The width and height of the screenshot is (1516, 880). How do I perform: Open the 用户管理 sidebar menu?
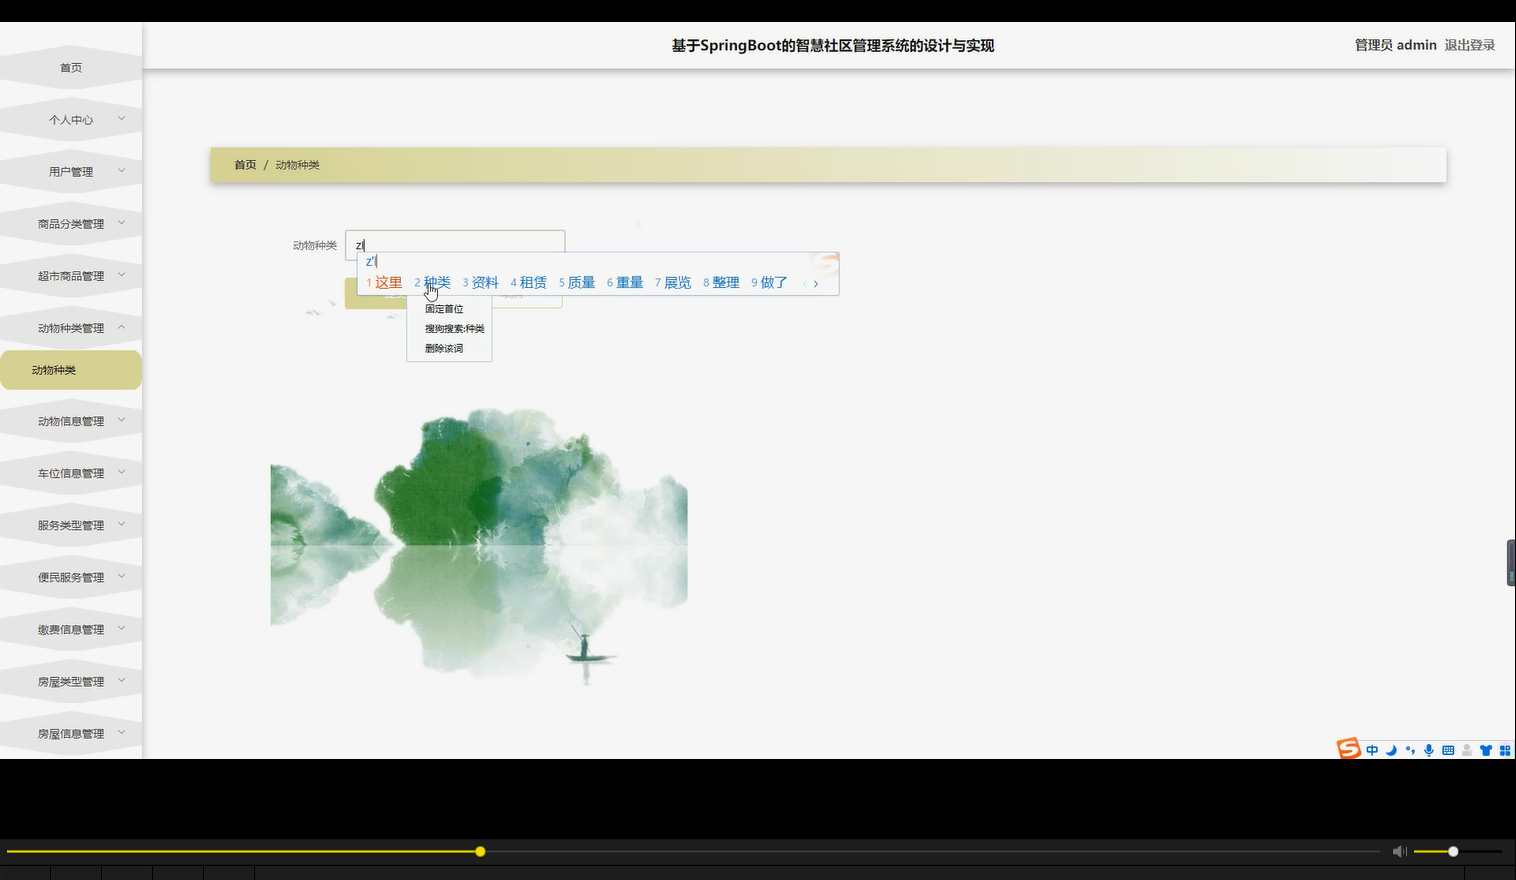(x=71, y=172)
